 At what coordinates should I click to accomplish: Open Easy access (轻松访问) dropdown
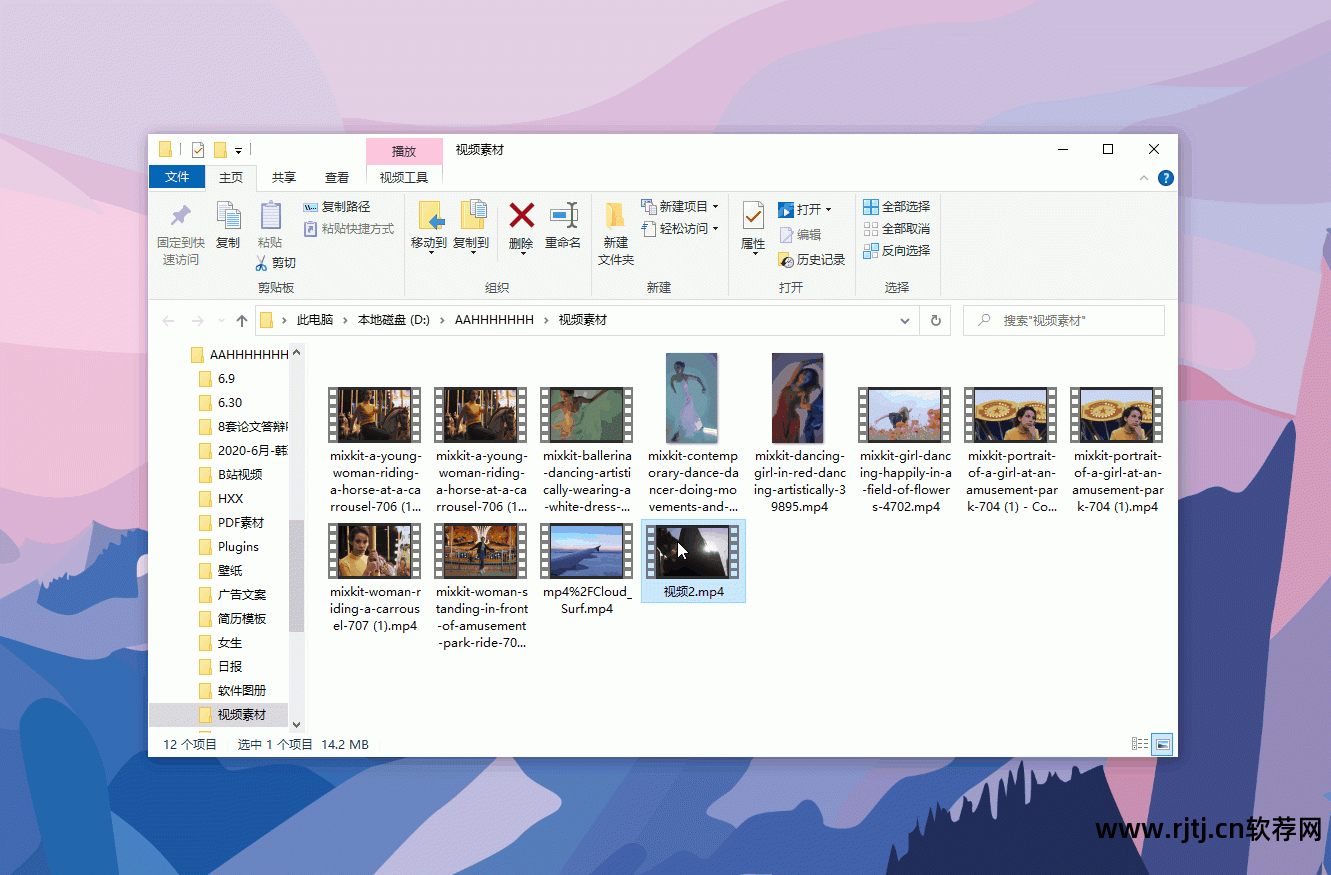point(680,229)
